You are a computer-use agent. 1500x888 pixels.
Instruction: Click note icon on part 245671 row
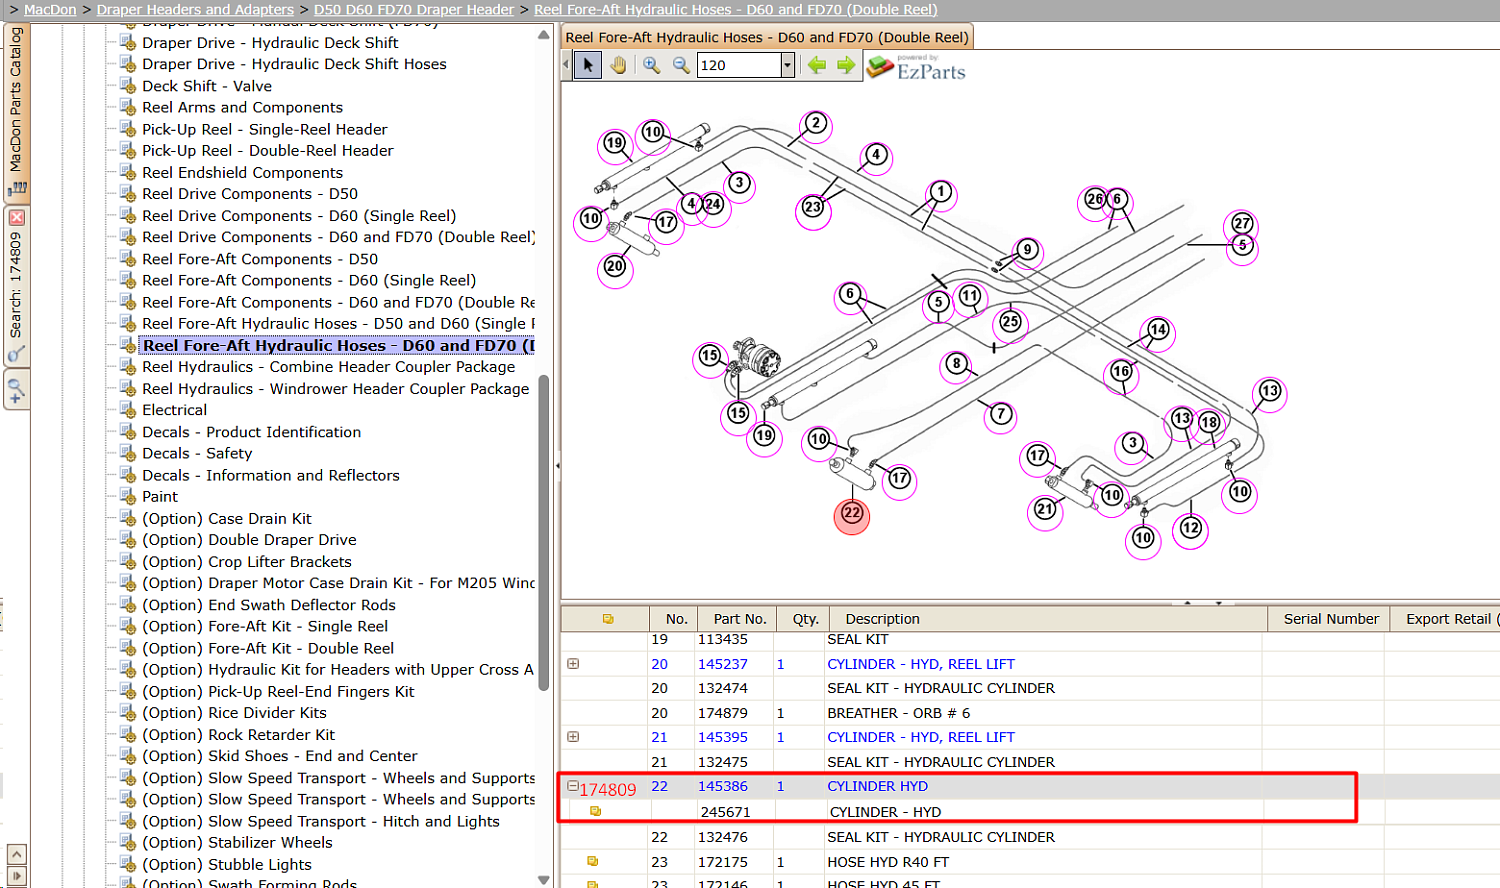coord(595,811)
